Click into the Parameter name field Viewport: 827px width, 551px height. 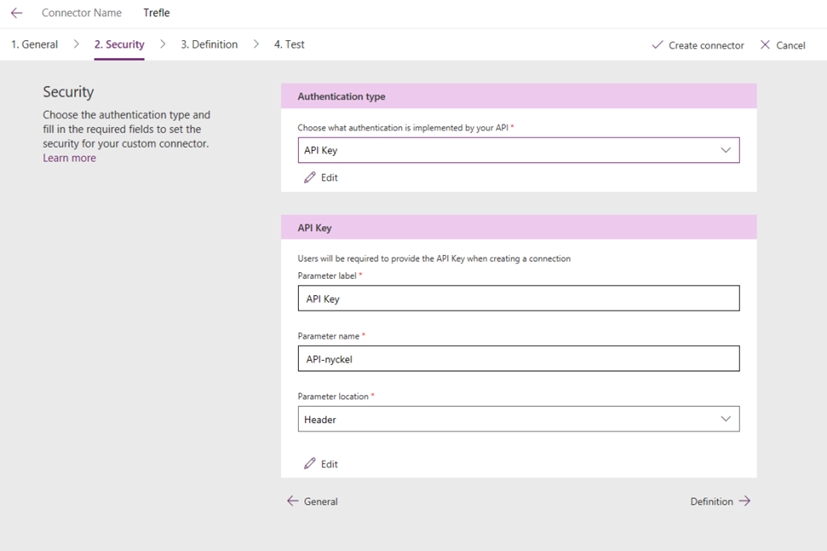coord(518,358)
